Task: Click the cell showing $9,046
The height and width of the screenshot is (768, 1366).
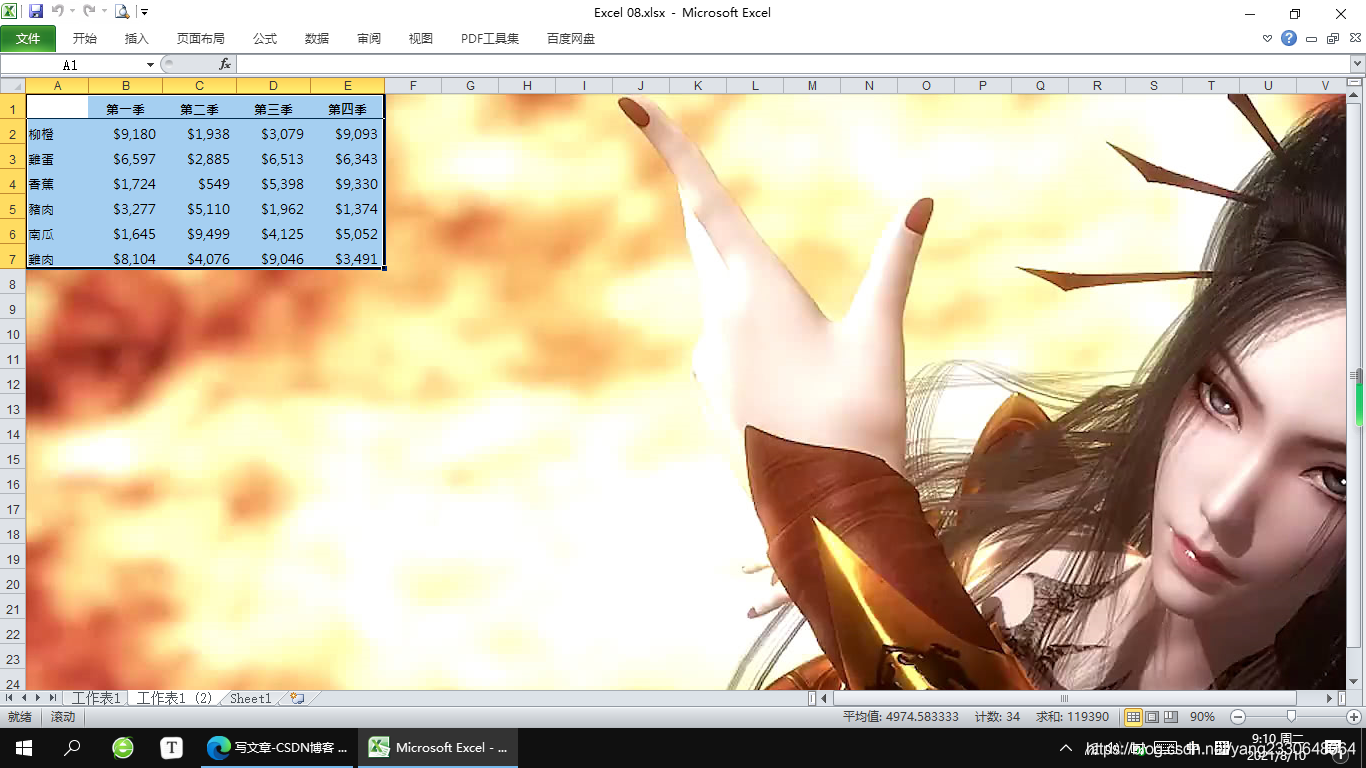Action: click(x=273, y=259)
